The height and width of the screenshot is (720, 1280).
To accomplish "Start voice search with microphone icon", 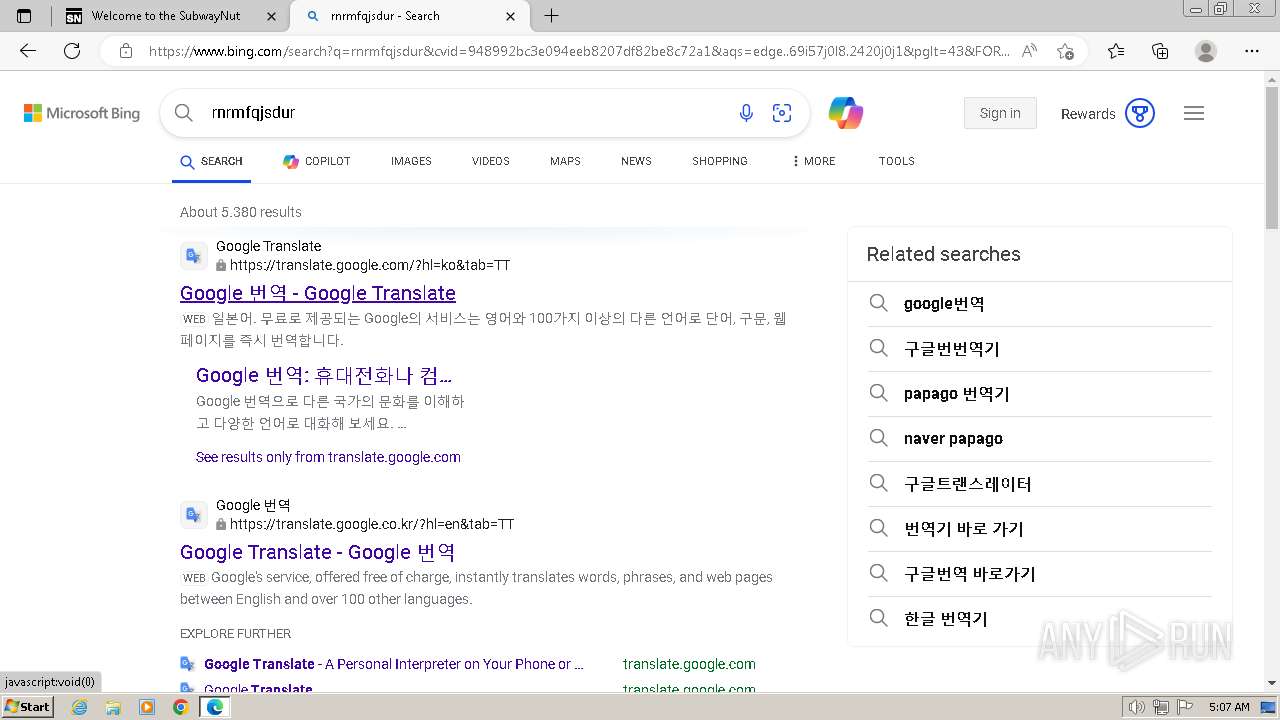I will click(746, 113).
